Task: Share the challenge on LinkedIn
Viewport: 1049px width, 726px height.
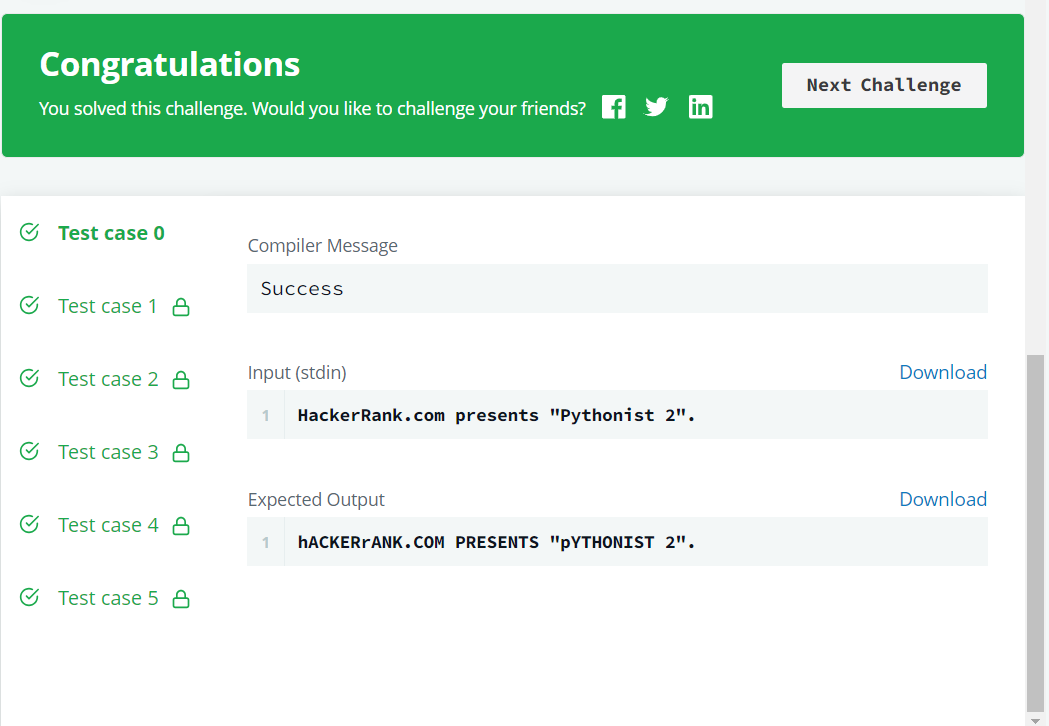Action: click(701, 107)
